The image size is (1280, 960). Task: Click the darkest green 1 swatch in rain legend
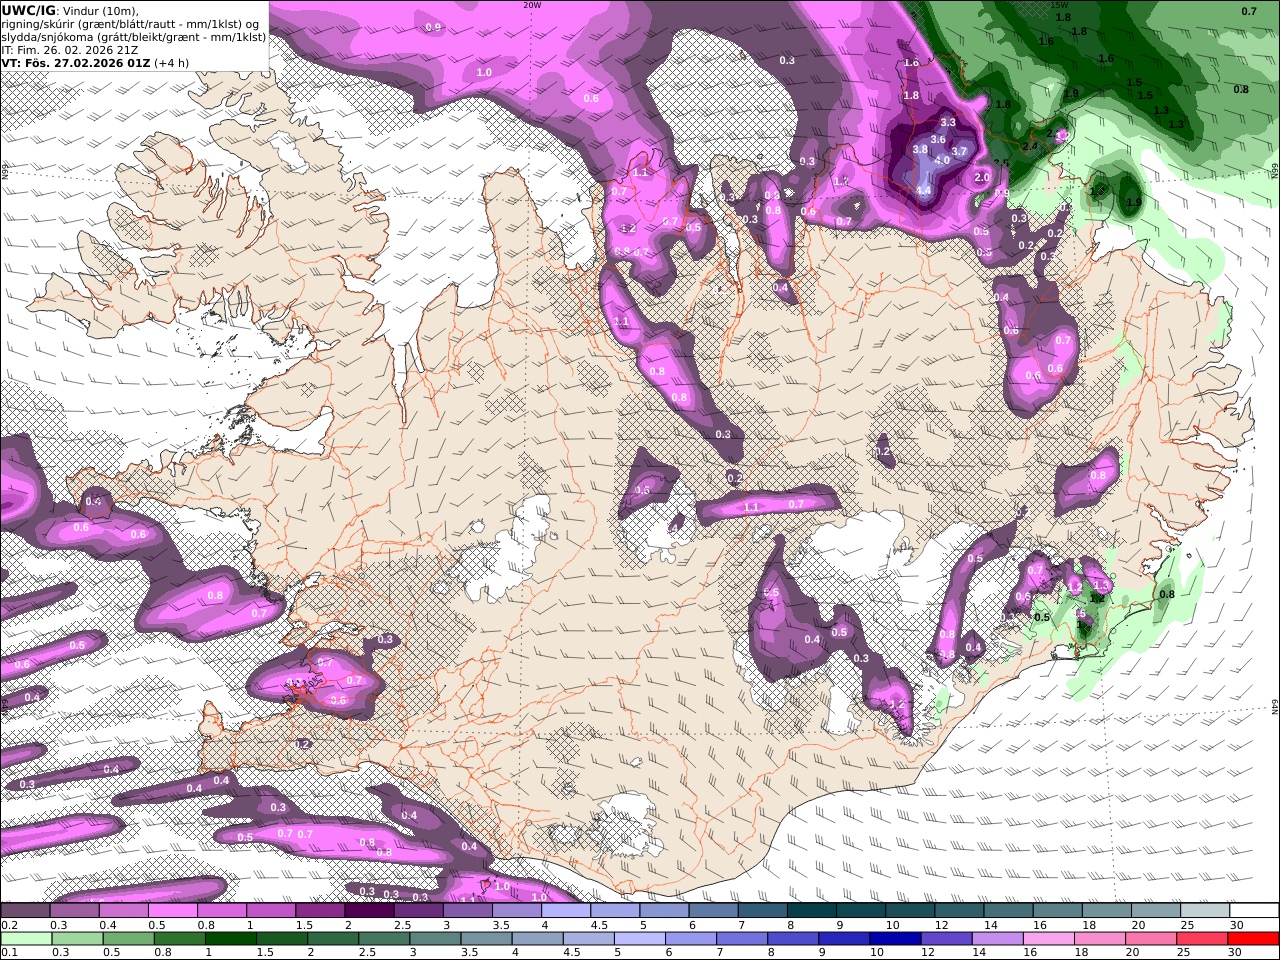coord(231,939)
